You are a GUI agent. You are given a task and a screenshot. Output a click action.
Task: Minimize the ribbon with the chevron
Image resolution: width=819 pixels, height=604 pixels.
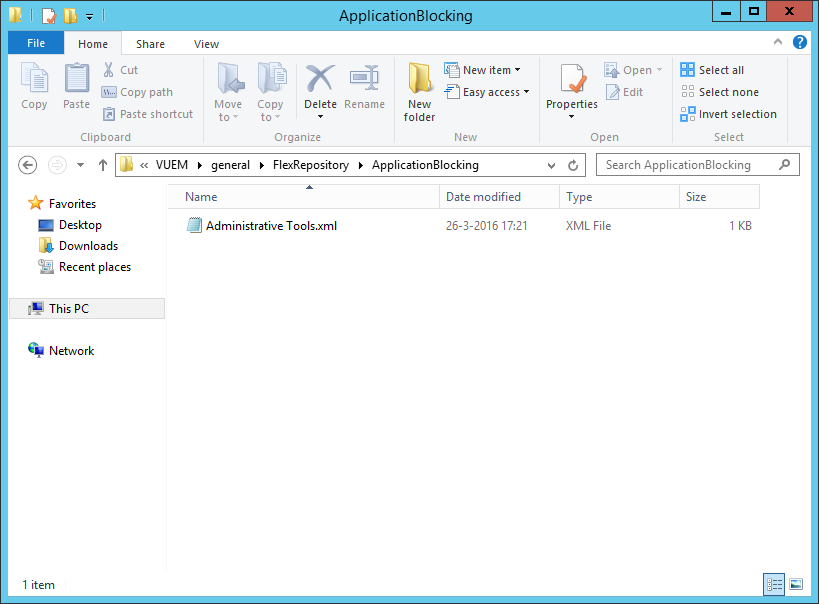tap(778, 42)
